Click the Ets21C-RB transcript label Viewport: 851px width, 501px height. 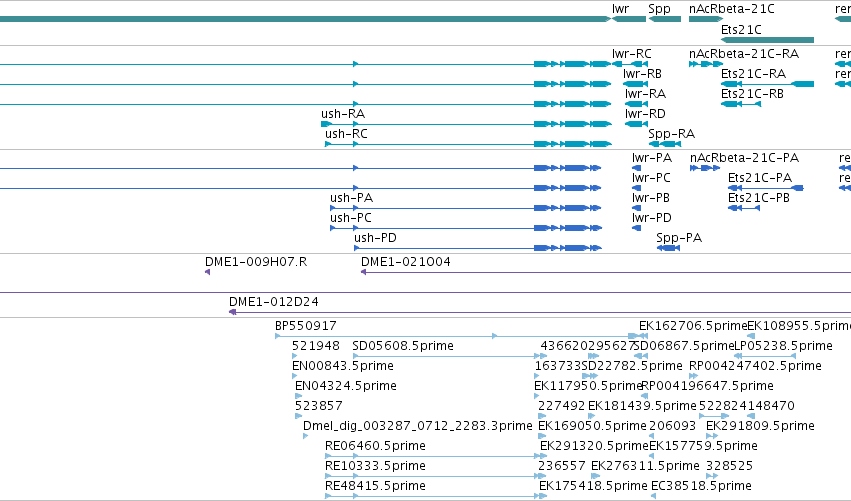click(752, 94)
